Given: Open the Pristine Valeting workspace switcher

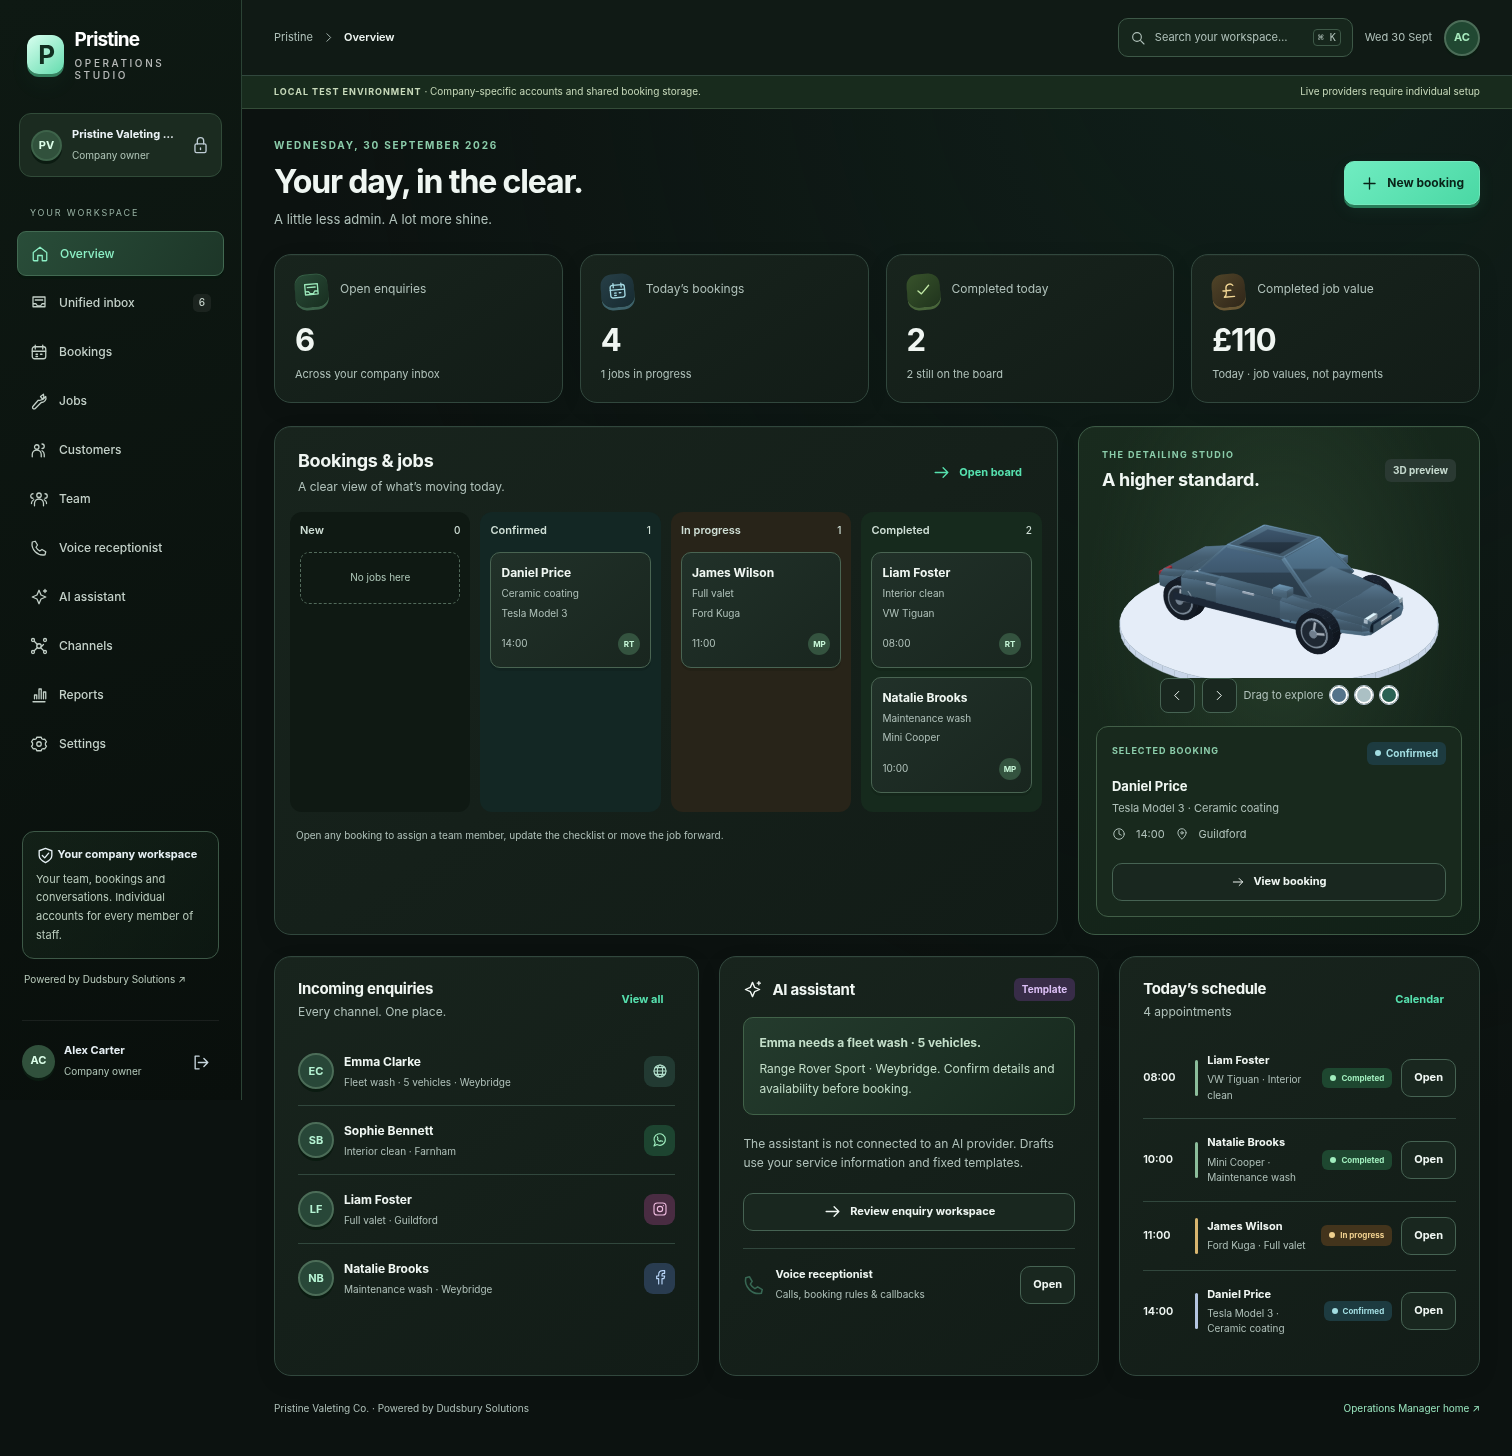Looking at the screenshot, I should point(120,145).
